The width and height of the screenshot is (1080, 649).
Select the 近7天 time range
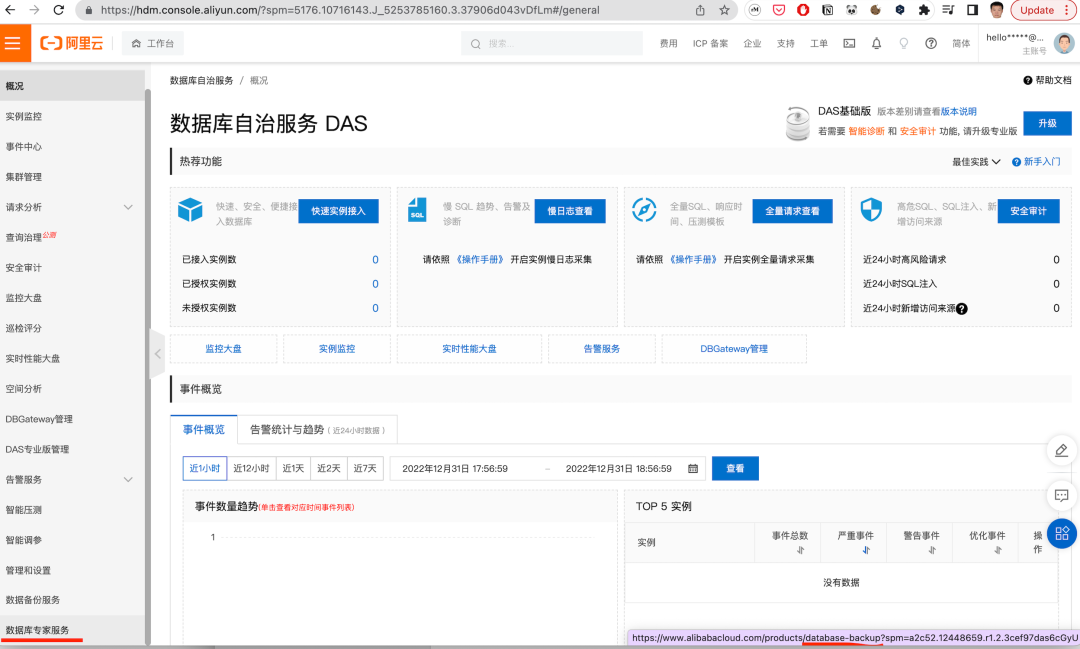[365, 468]
